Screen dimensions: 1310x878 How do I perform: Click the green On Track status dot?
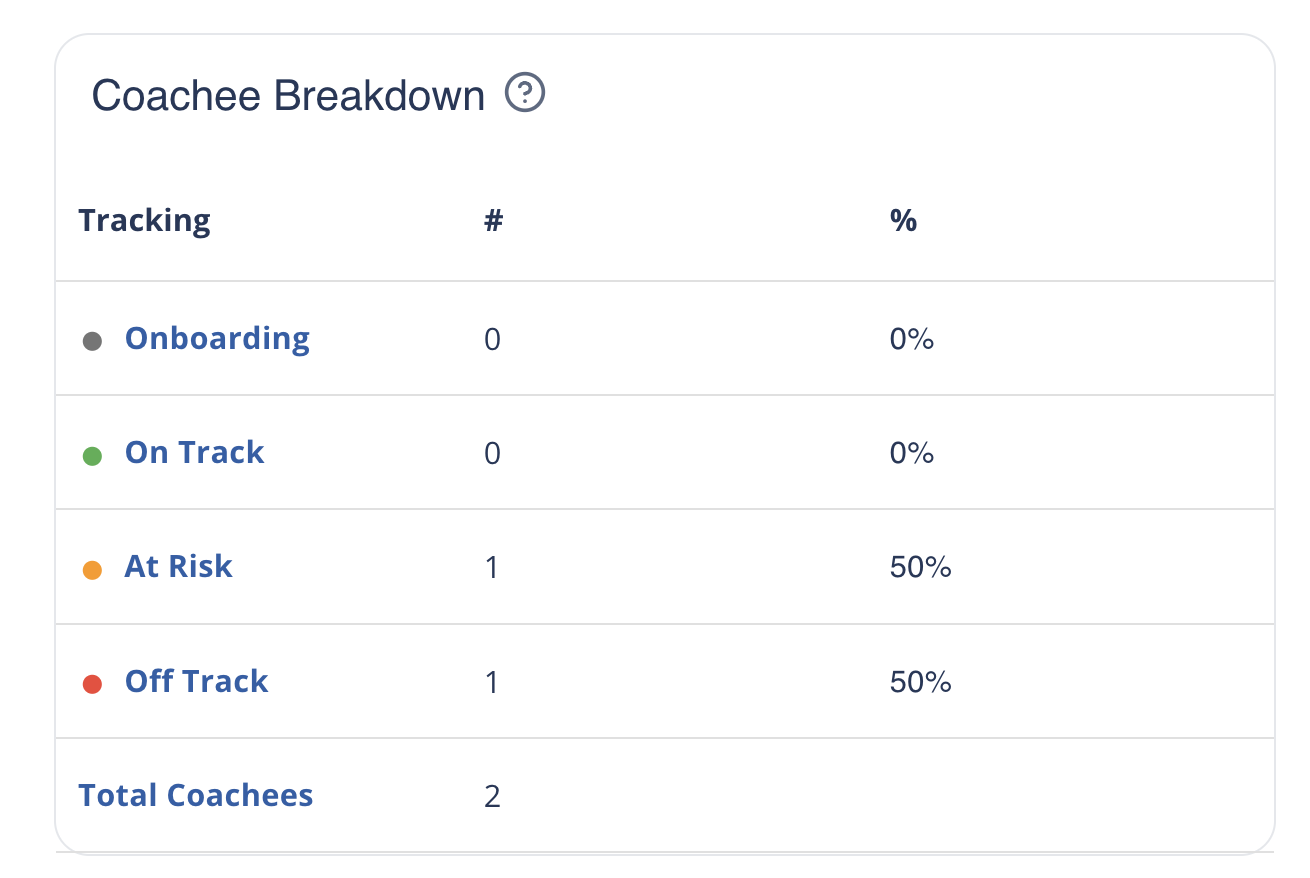coord(92,456)
